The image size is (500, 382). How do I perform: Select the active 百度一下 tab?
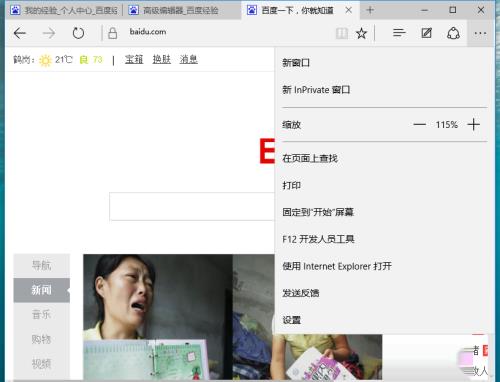[x=297, y=10]
